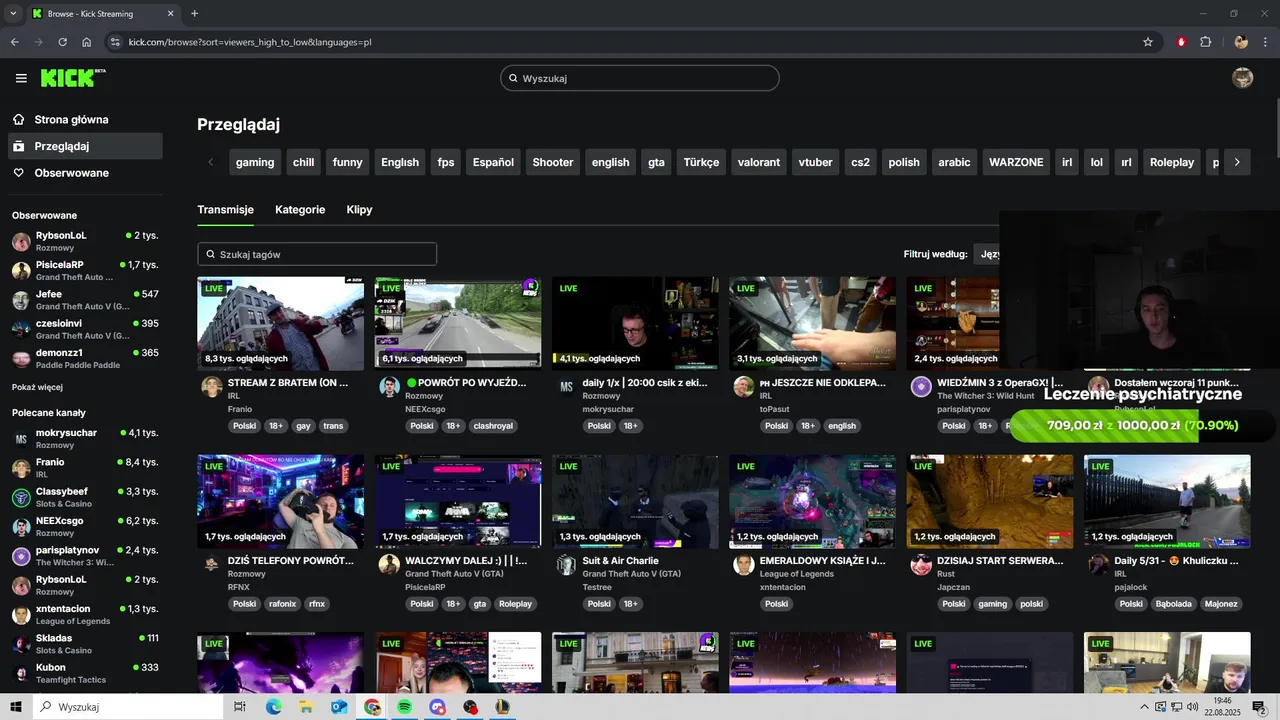
Task: Open Windows Start menu
Action: pos(16,707)
